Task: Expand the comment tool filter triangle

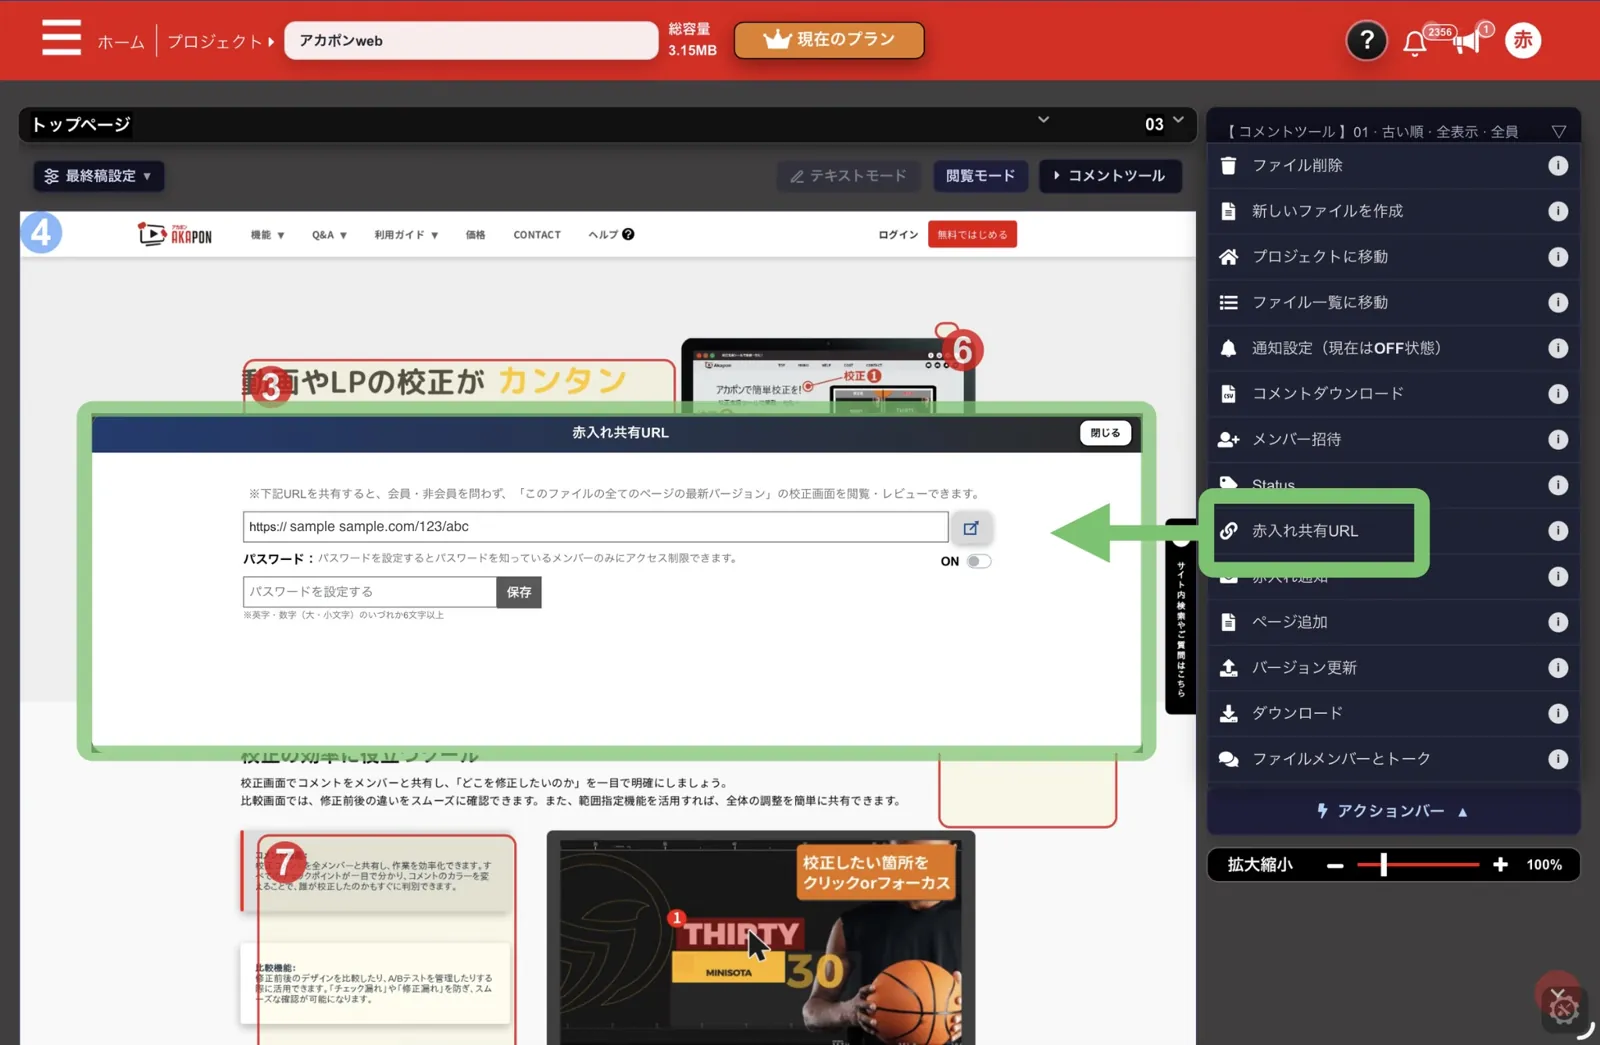Action: tap(1558, 132)
